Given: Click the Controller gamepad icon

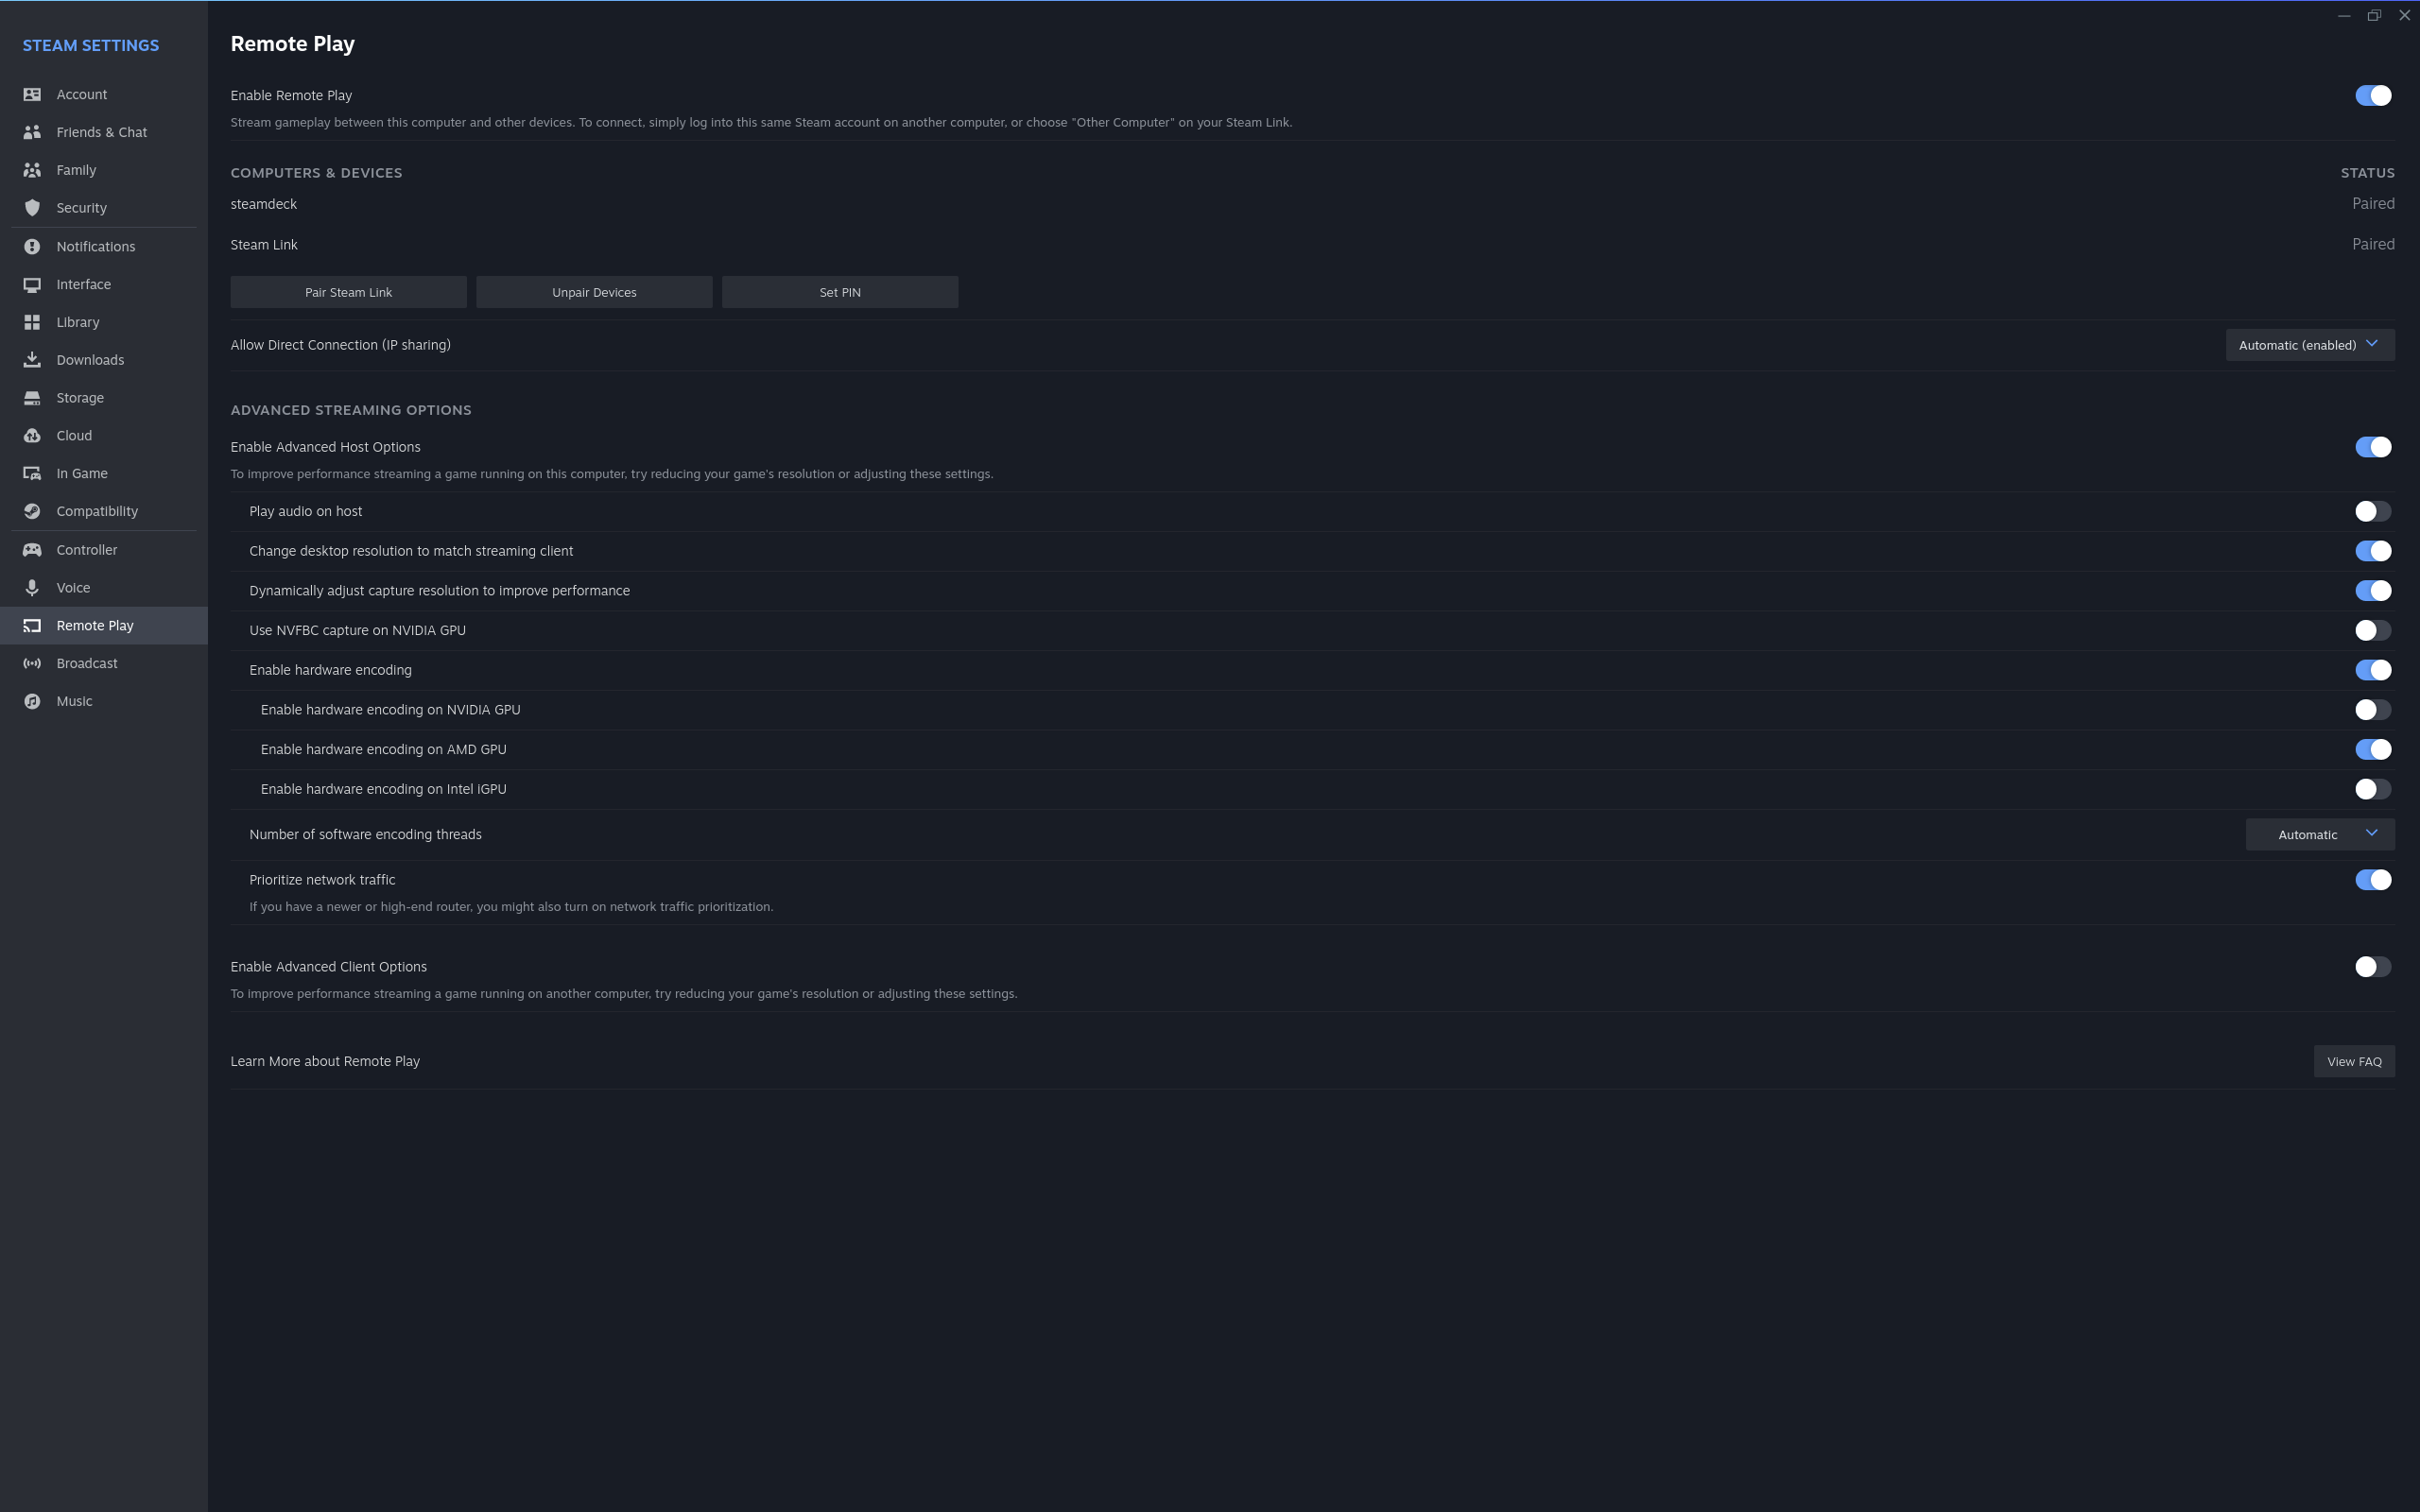Looking at the screenshot, I should (x=32, y=549).
